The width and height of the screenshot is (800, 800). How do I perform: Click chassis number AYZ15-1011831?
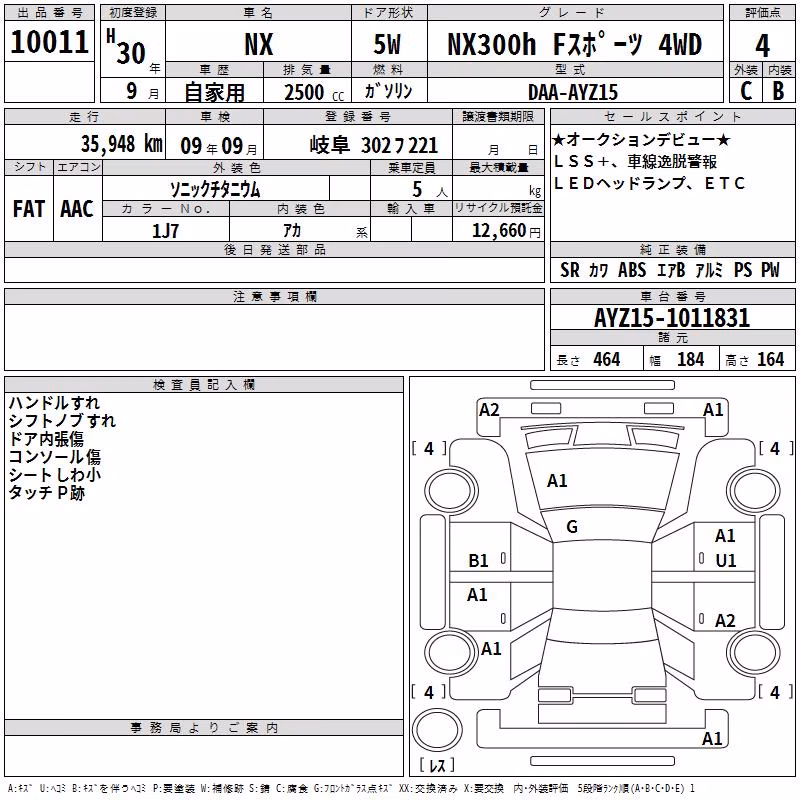(672, 318)
